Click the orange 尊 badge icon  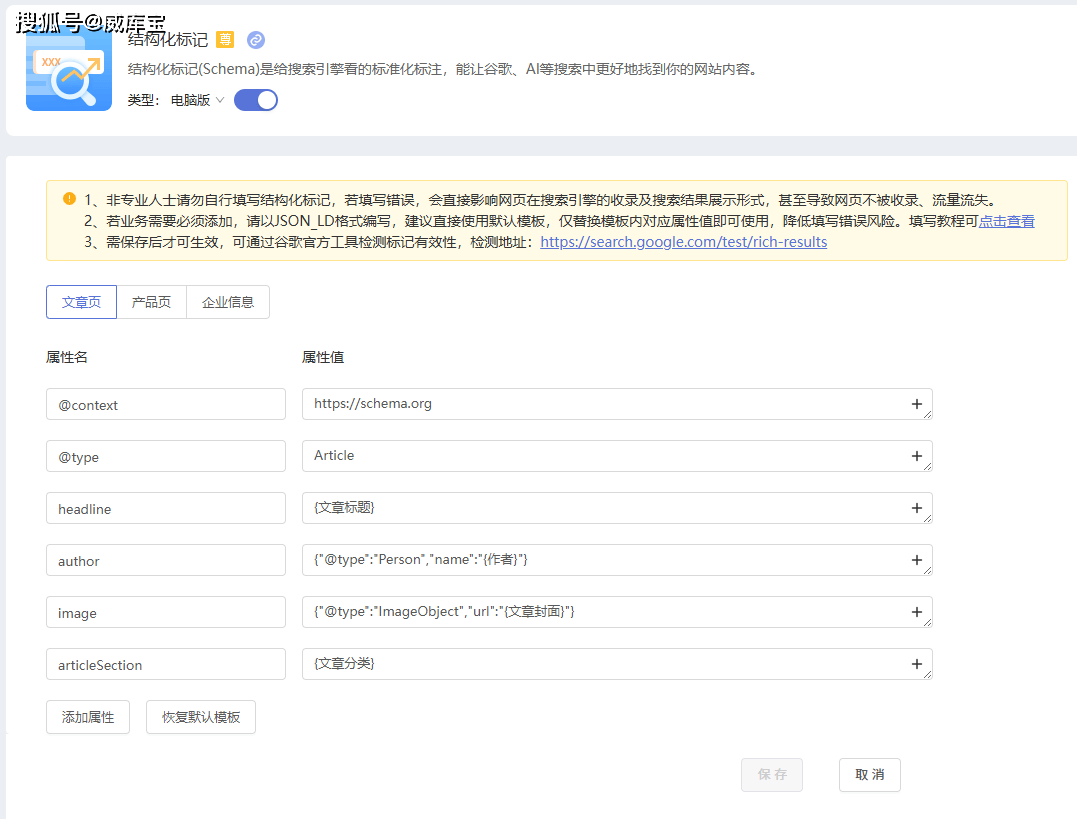tap(225, 40)
